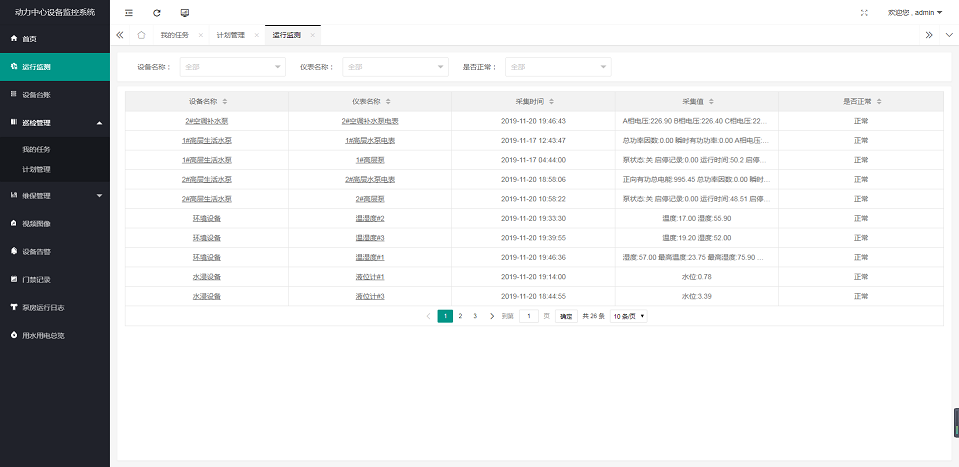
Task: Open the admin user dropdown
Action: pyautogui.click(x=915, y=13)
